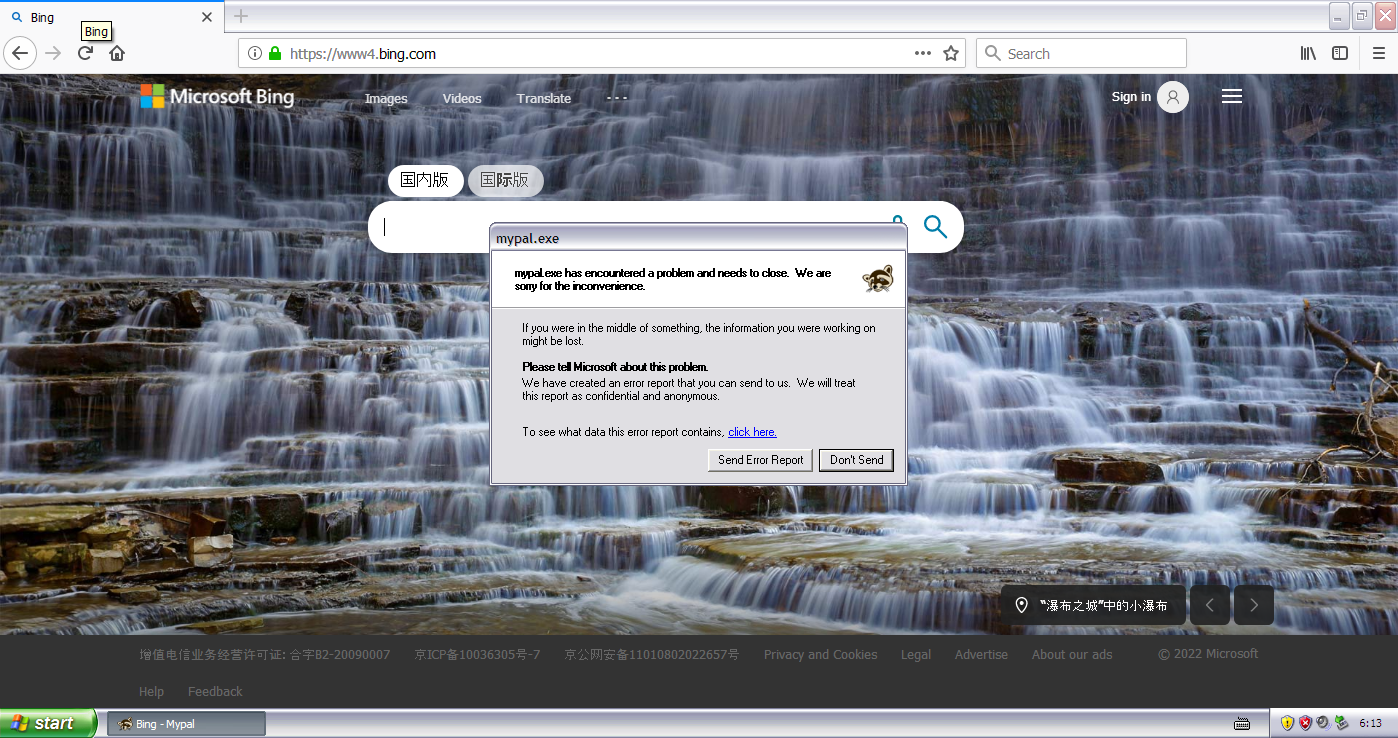Click the location pin beside the waterfall caption

[x=1022, y=604]
